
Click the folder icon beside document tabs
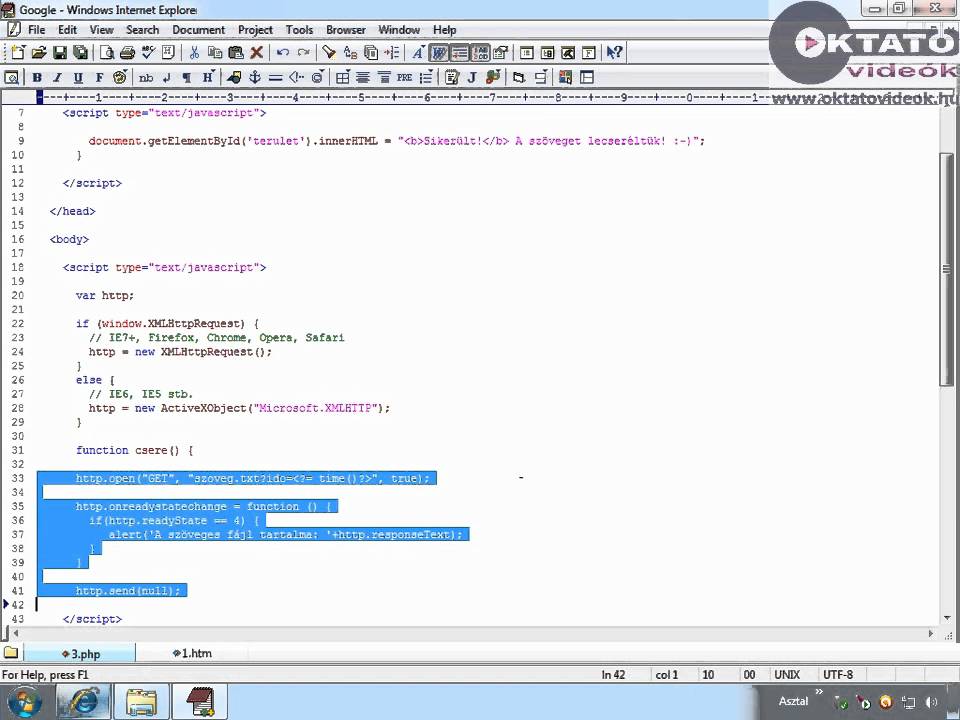(x=10, y=652)
